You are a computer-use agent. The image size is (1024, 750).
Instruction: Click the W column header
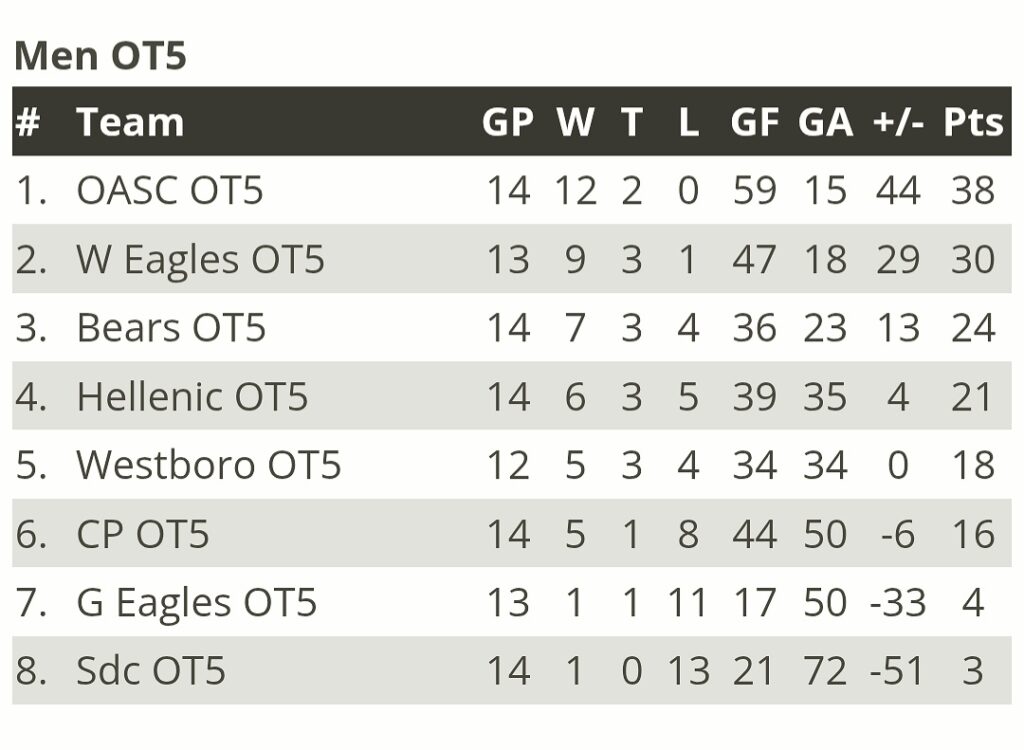(575, 122)
